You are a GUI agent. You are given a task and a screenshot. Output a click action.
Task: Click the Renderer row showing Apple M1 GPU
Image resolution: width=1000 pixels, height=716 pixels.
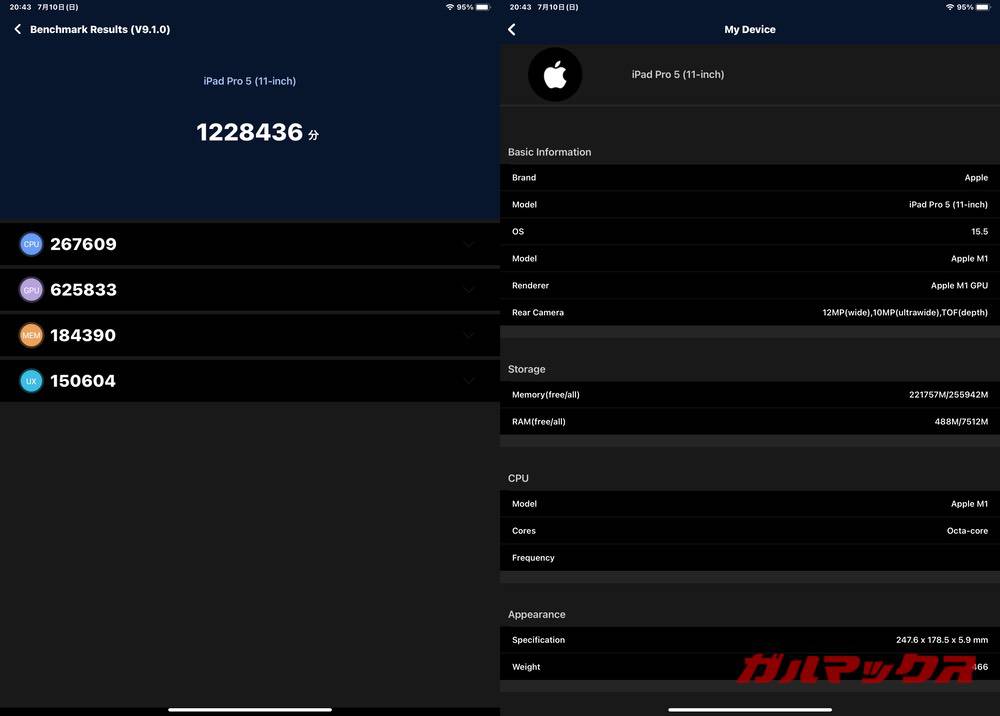click(x=749, y=285)
